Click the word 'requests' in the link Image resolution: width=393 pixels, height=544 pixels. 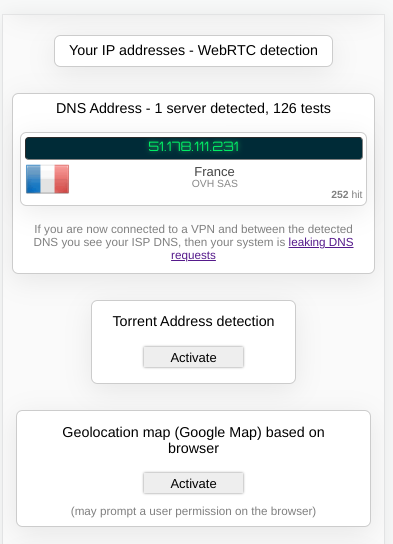(193, 255)
